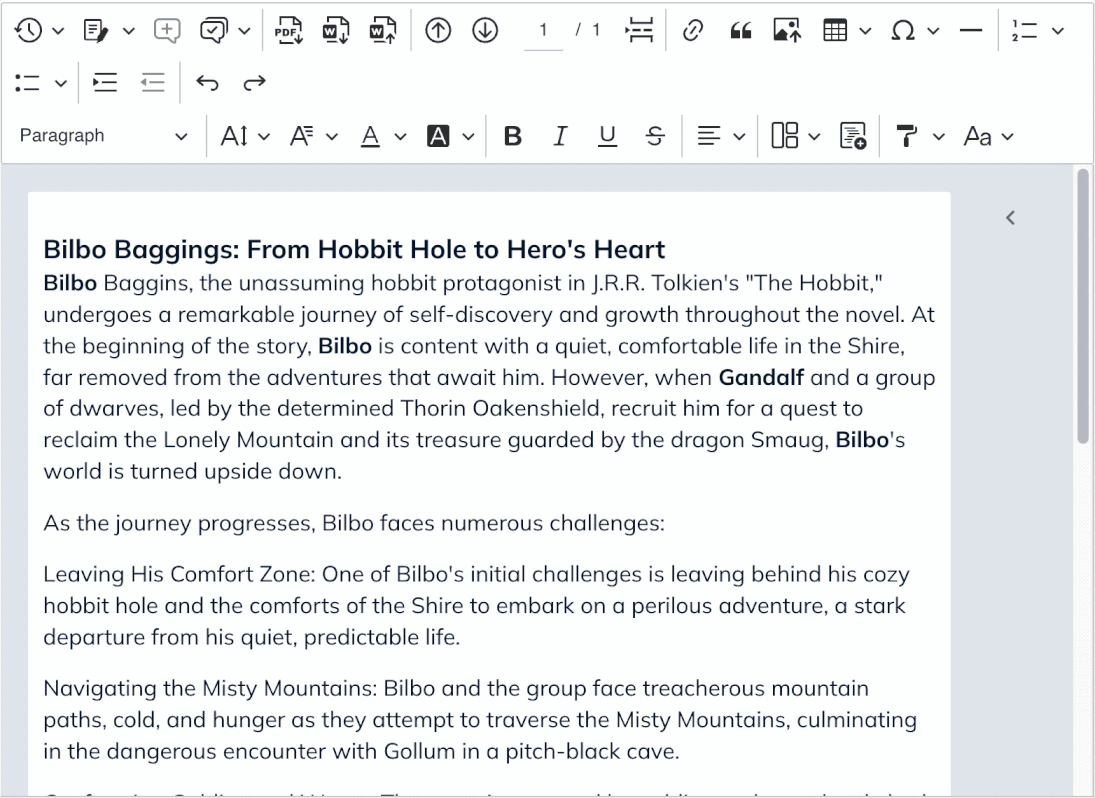The image size is (1095, 798).
Task: Open the Paragraph heading dropdown
Action: (x=103, y=136)
